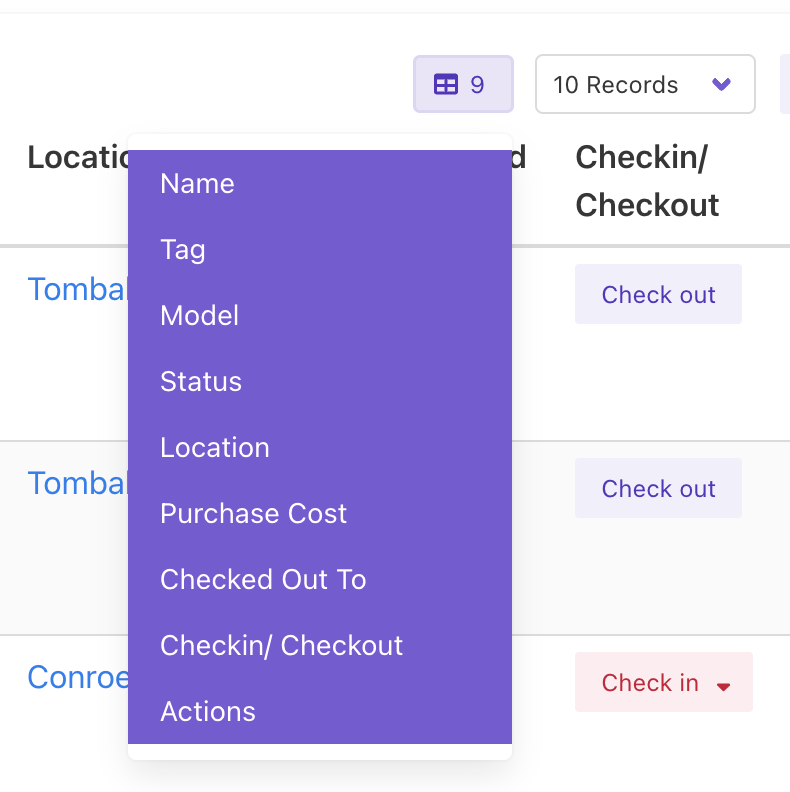Choose Location from the column menu

tap(215, 448)
